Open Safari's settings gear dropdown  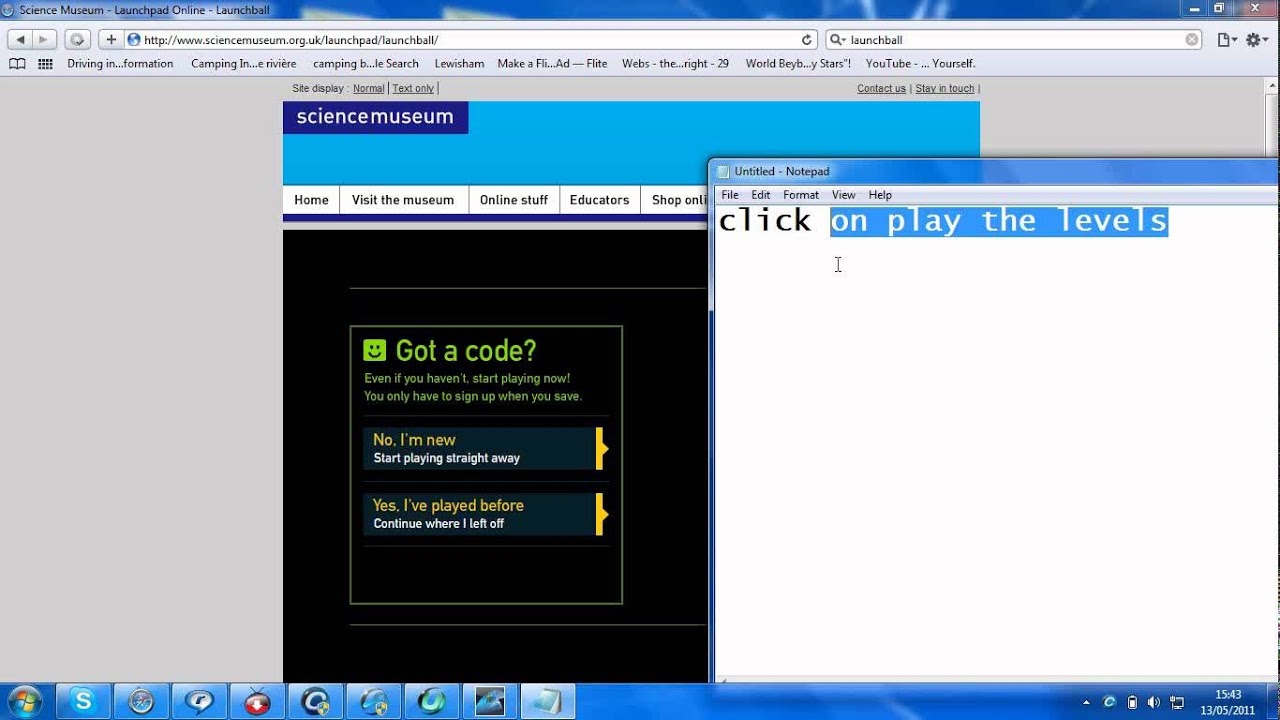click(x=1257, y=40)
